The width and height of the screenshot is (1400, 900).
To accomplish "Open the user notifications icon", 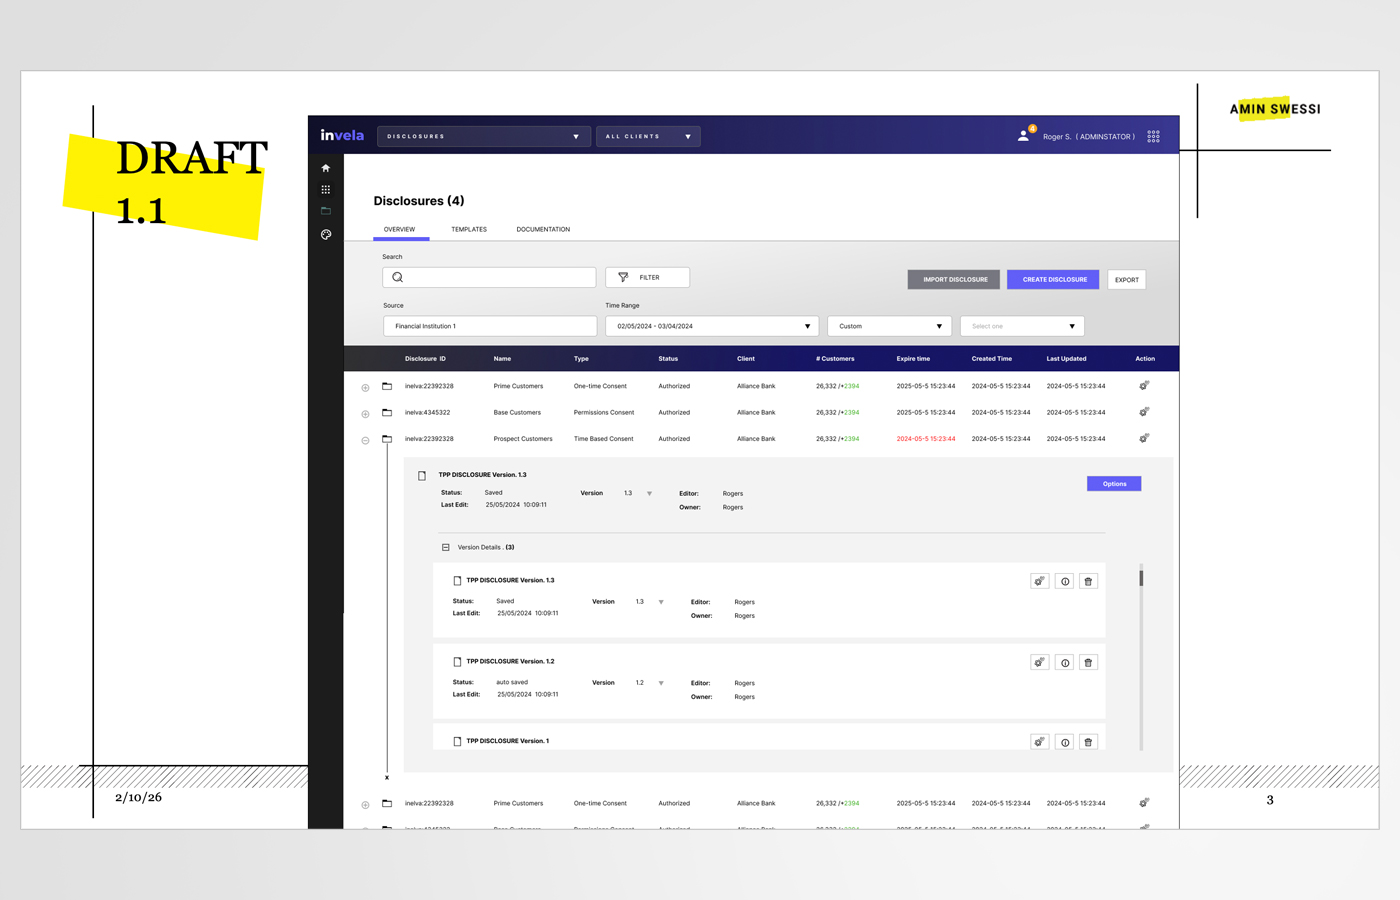I will pos(1023,136).
